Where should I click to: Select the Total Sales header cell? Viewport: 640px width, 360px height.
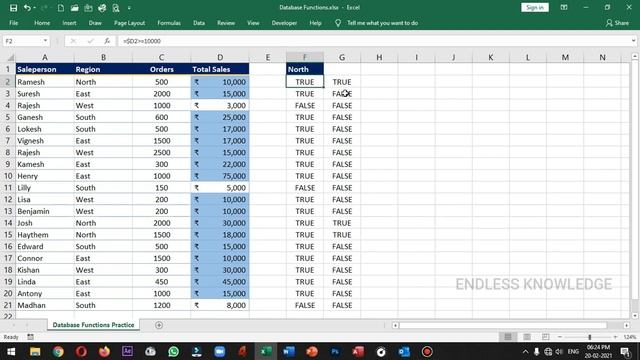coord(220,69)
